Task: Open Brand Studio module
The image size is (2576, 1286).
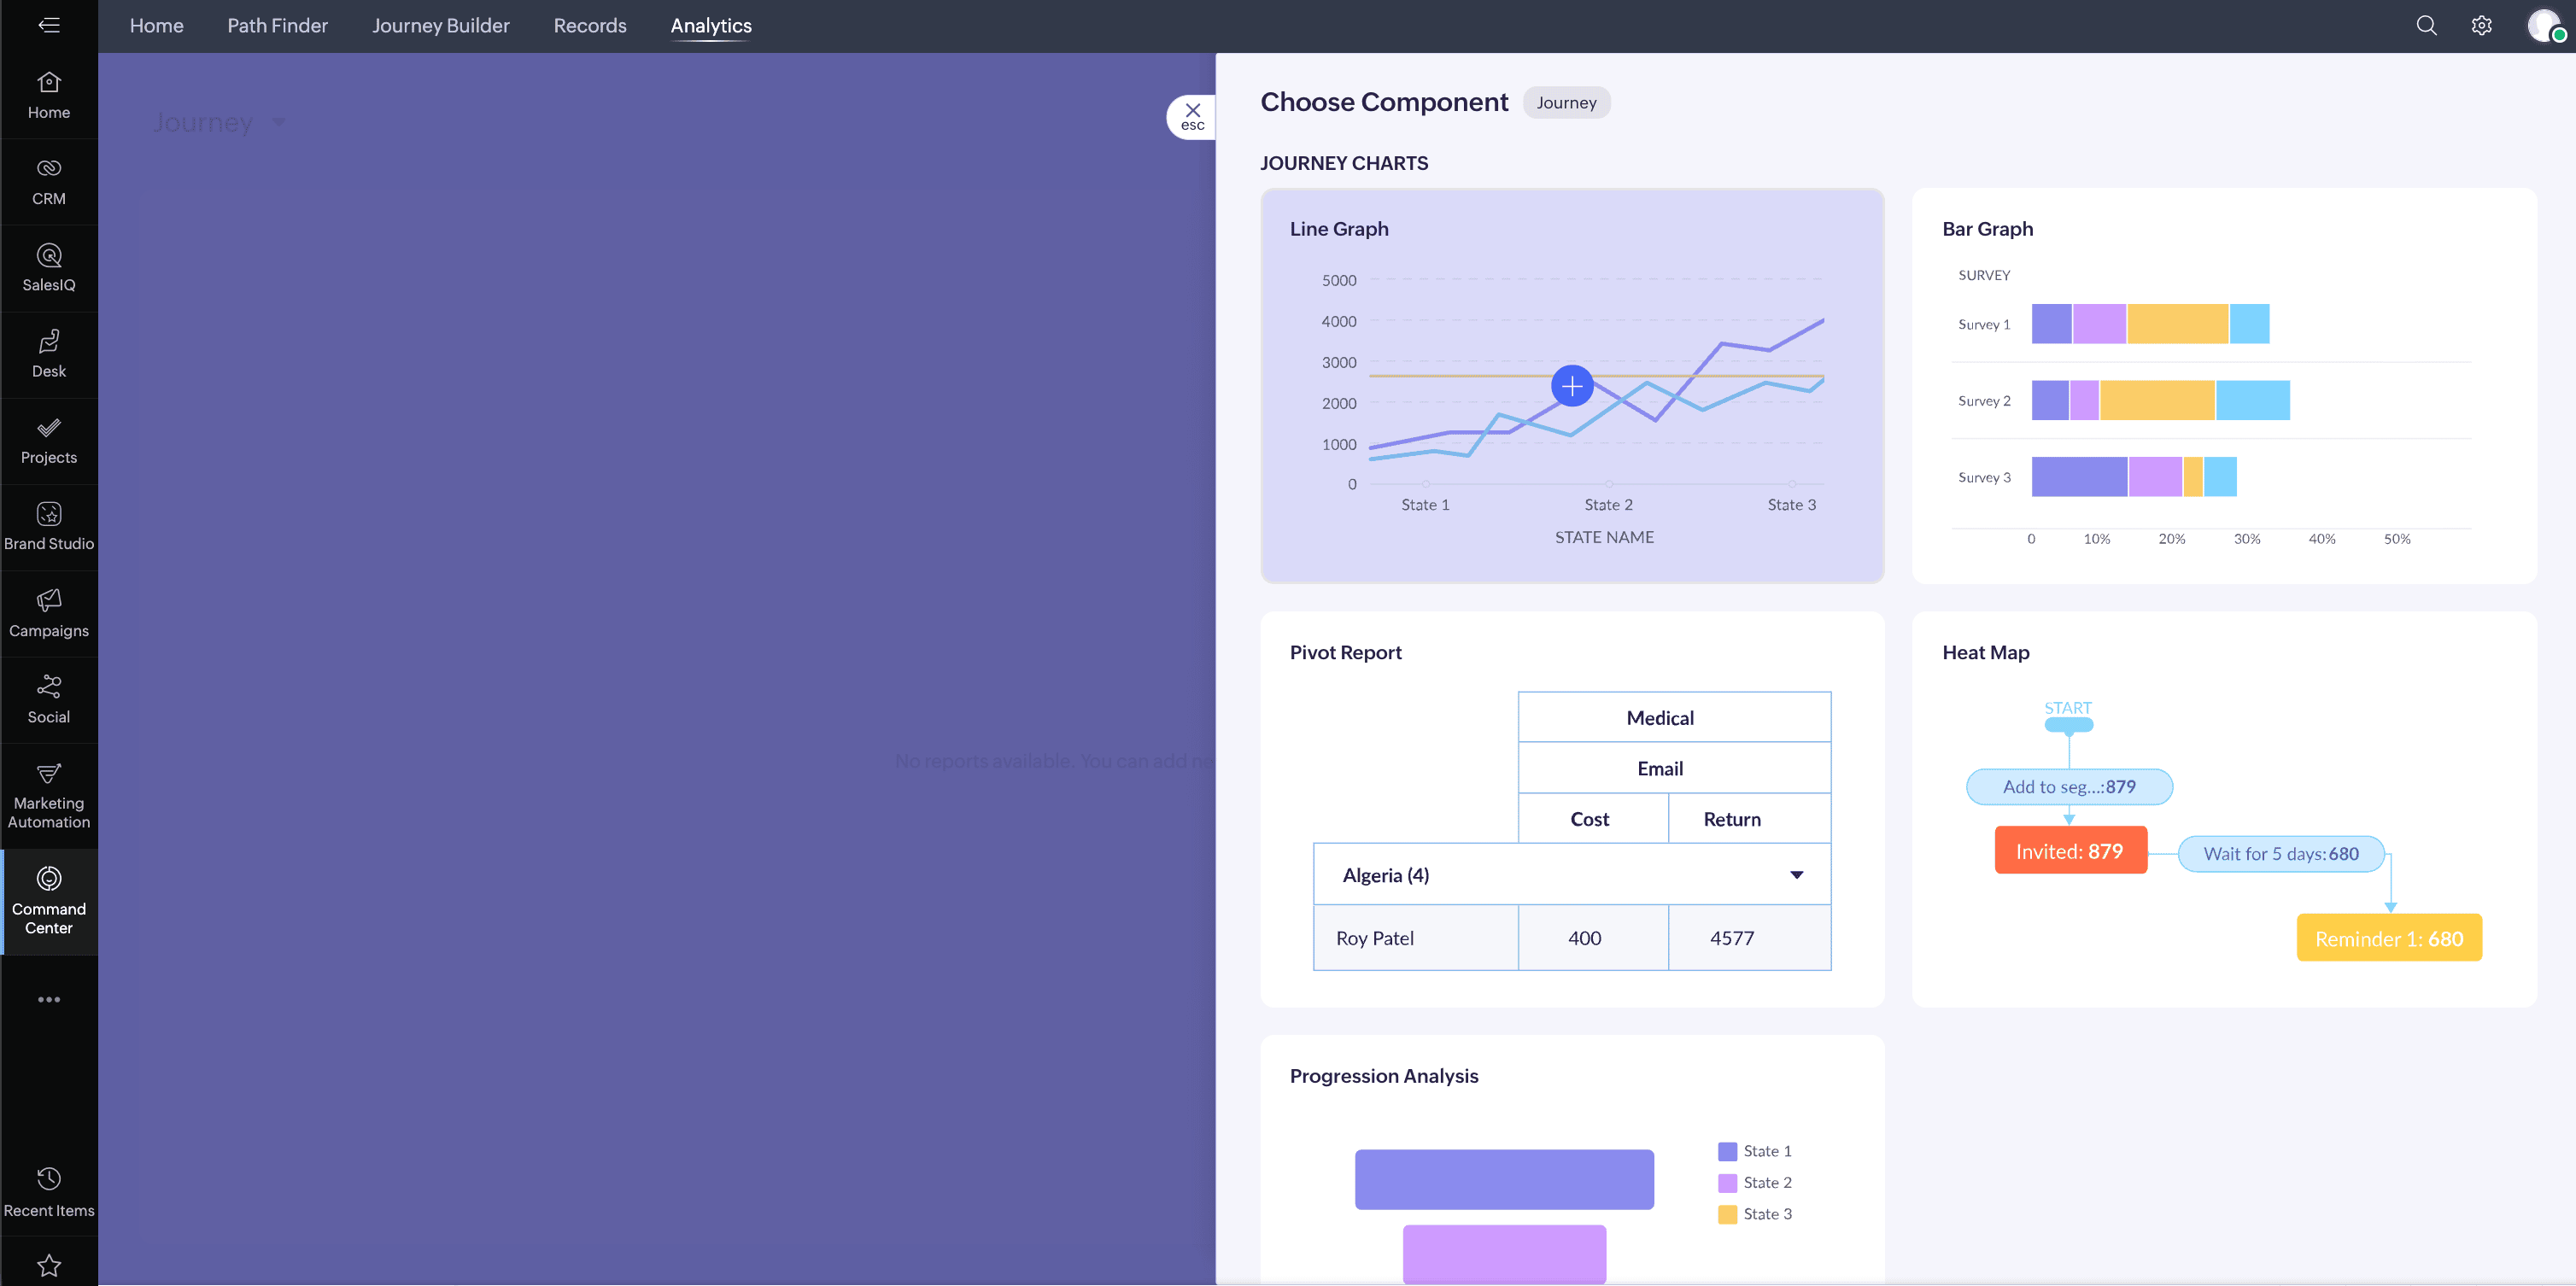Action: (48, 527)
